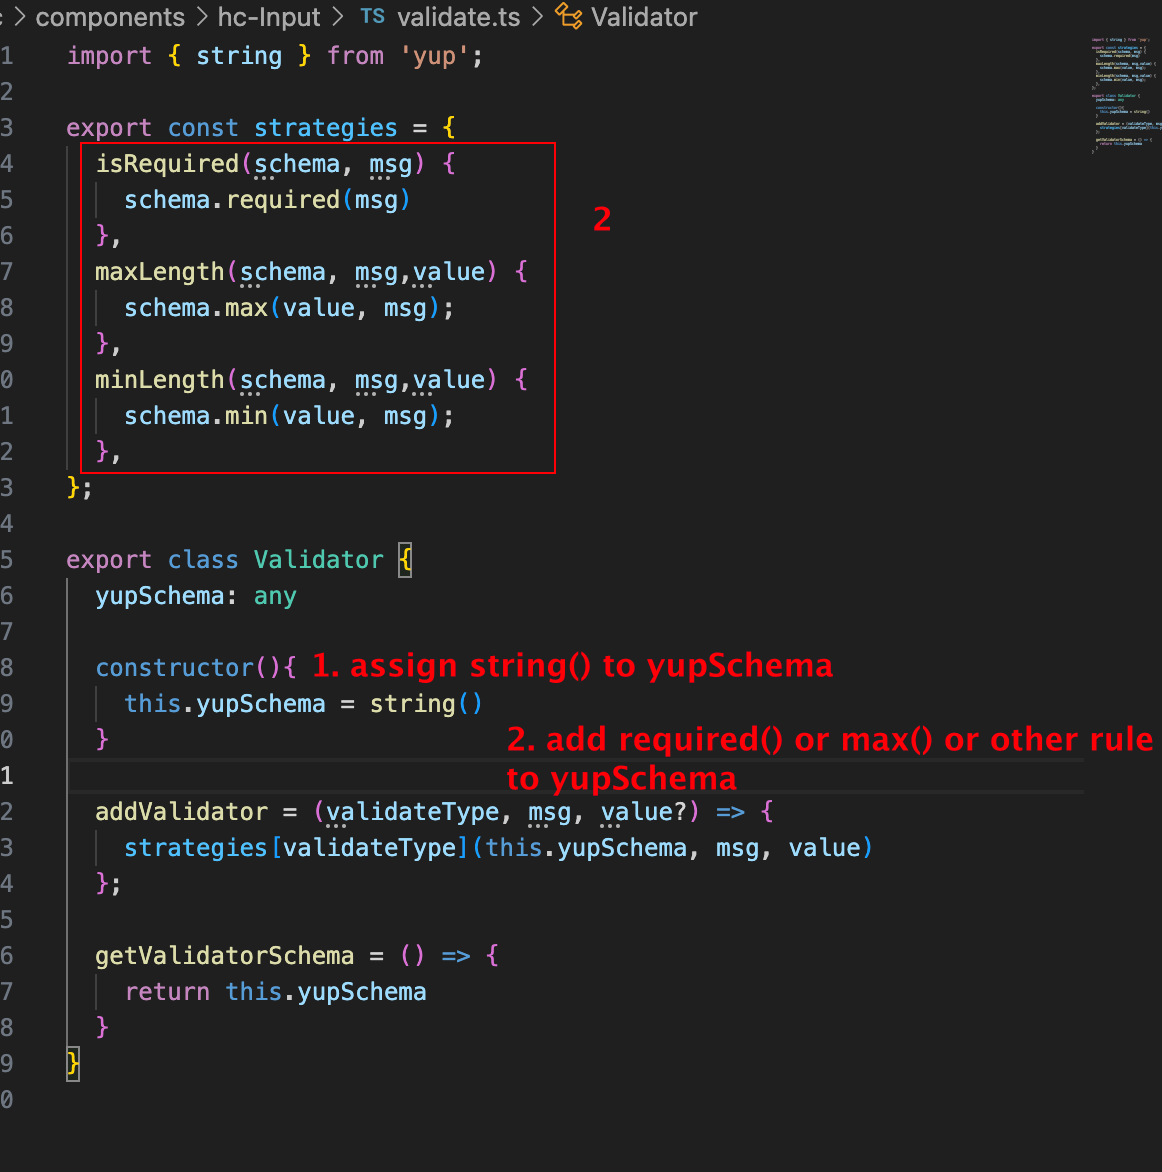Click 'this.yupSchema = string()' assignment
Screen dimensions: 1162x1172
[303, 703]
